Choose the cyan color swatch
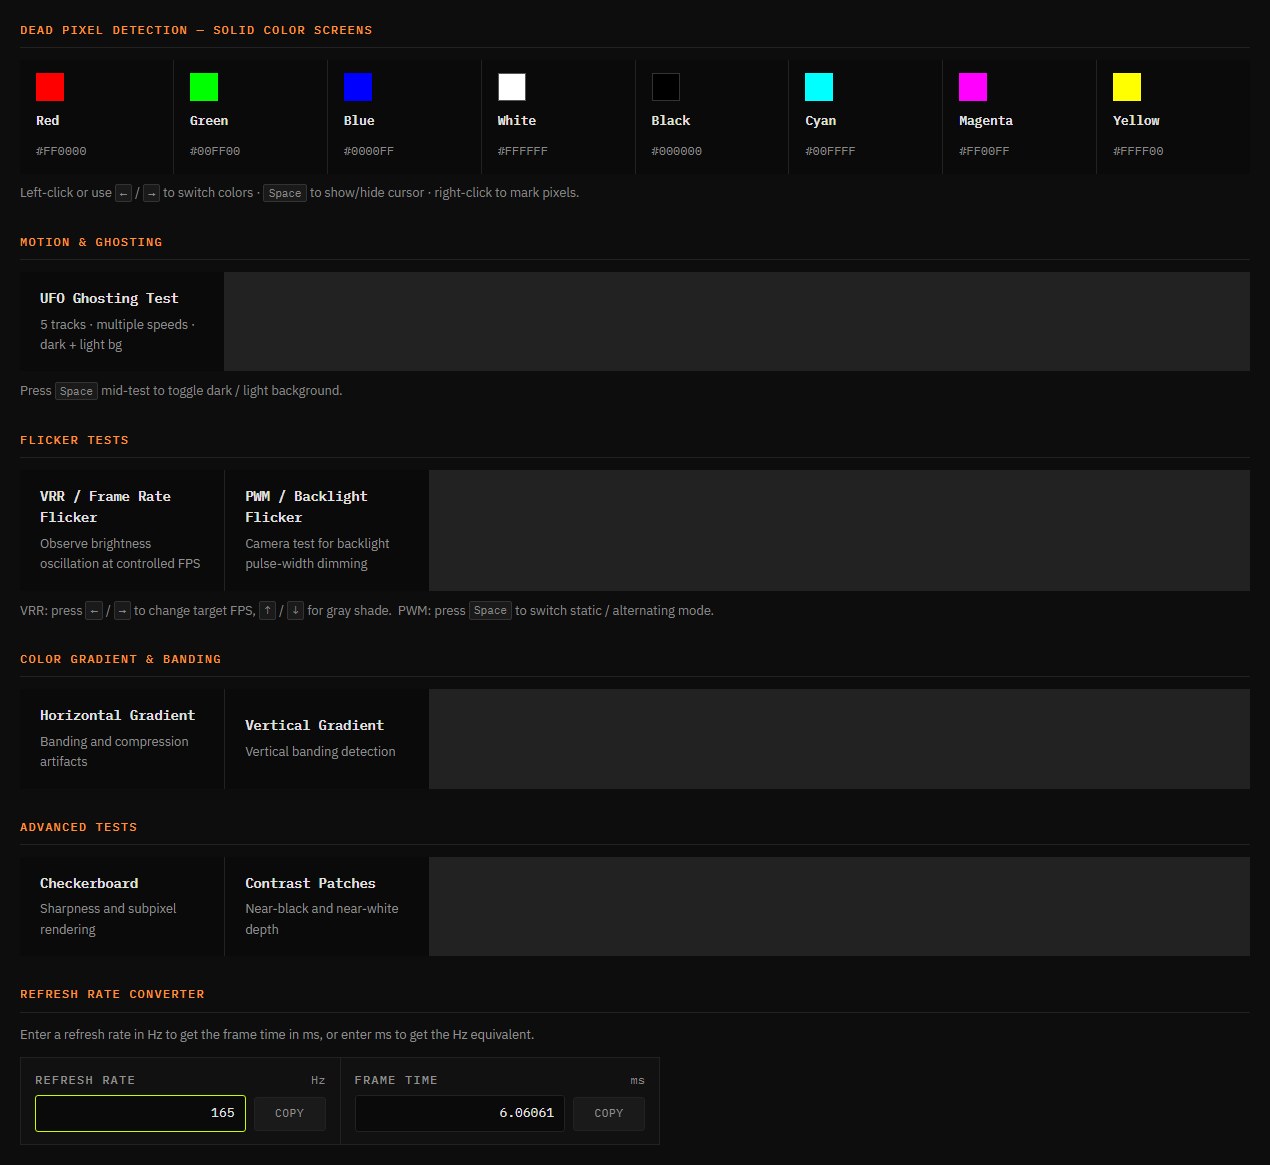This screenshot has width=1270, height=1165. click(819, 87)
